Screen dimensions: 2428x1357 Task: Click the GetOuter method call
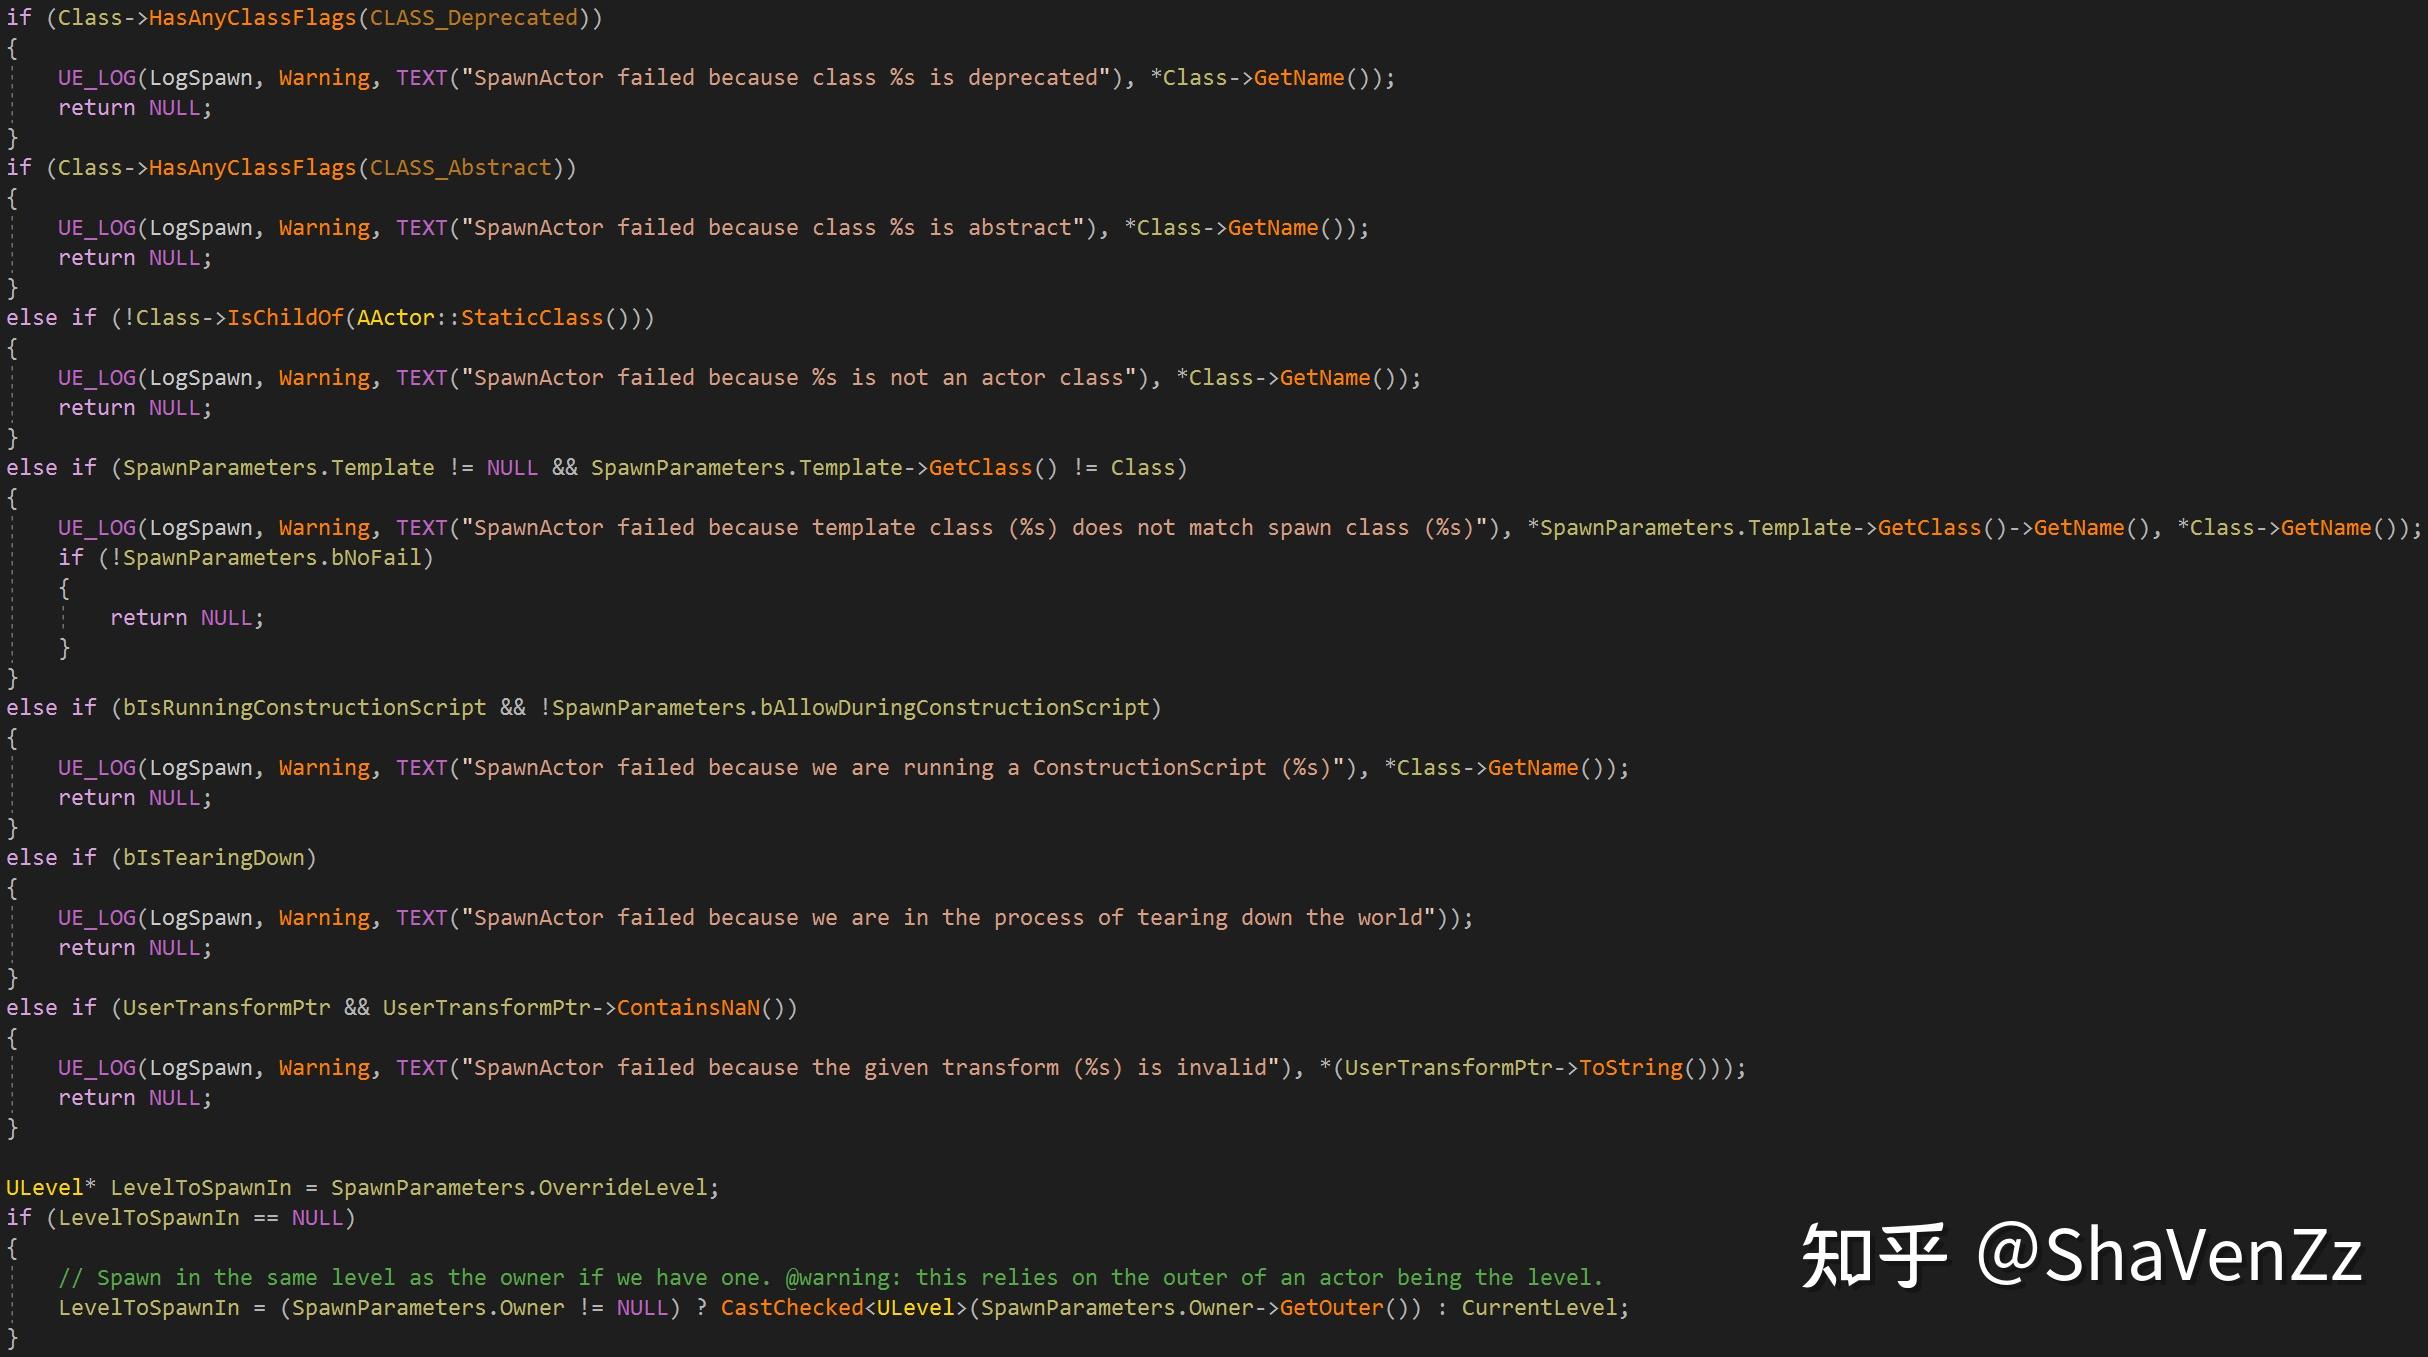pyautogui.click(x=1331, y=1308)
